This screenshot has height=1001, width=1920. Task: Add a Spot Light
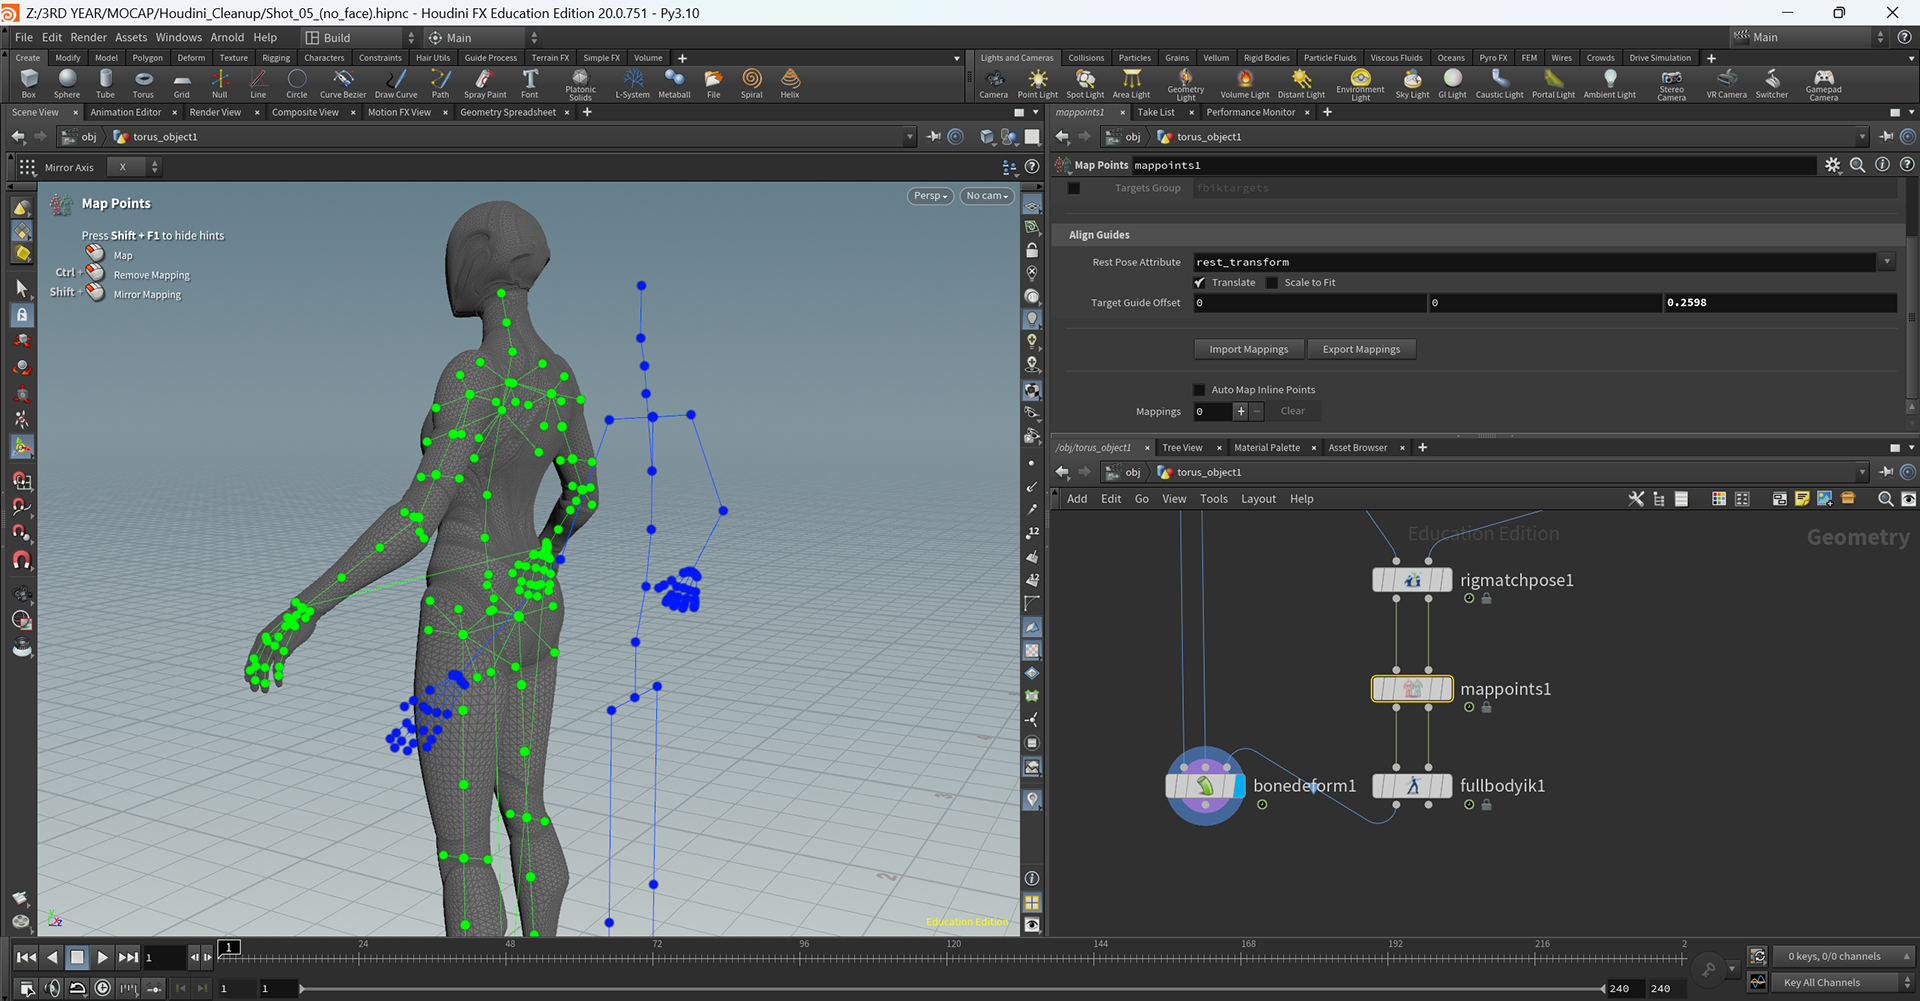click(x=1085, y=83)
